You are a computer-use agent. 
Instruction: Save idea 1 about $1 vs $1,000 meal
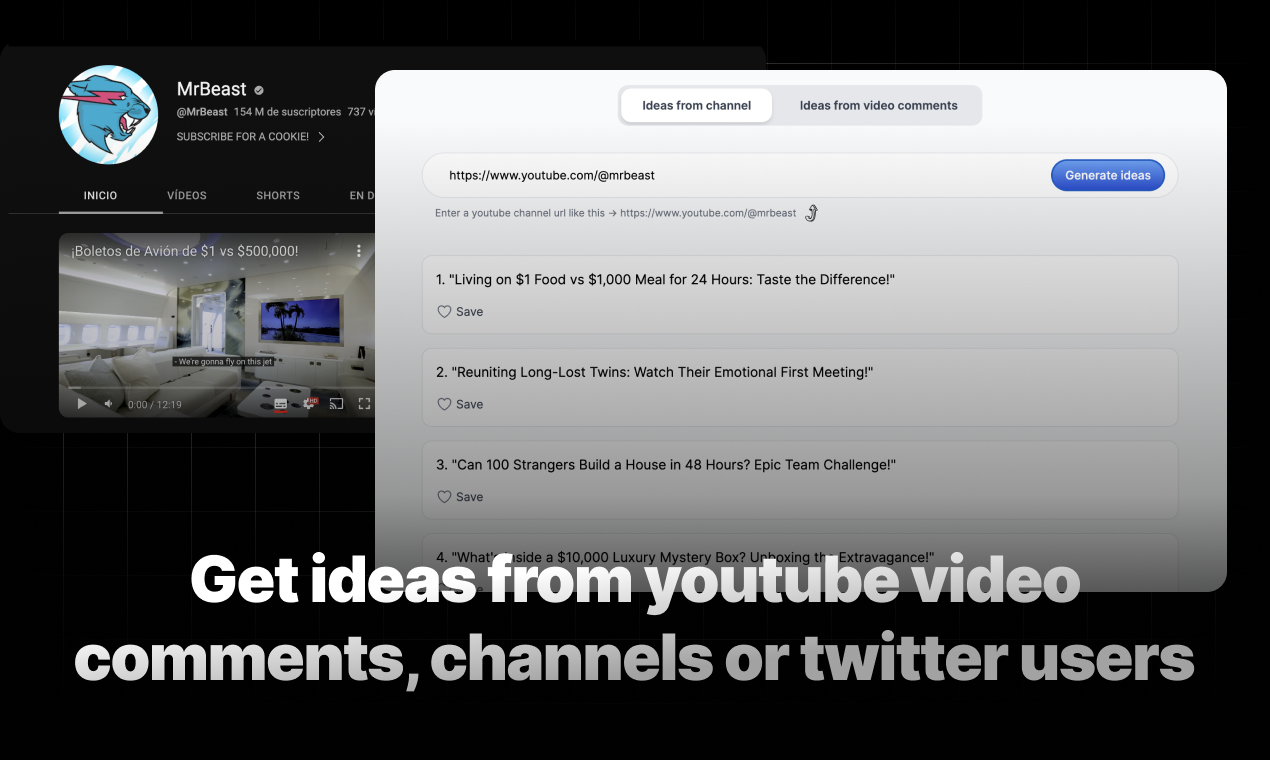click(x=460, y=312)
